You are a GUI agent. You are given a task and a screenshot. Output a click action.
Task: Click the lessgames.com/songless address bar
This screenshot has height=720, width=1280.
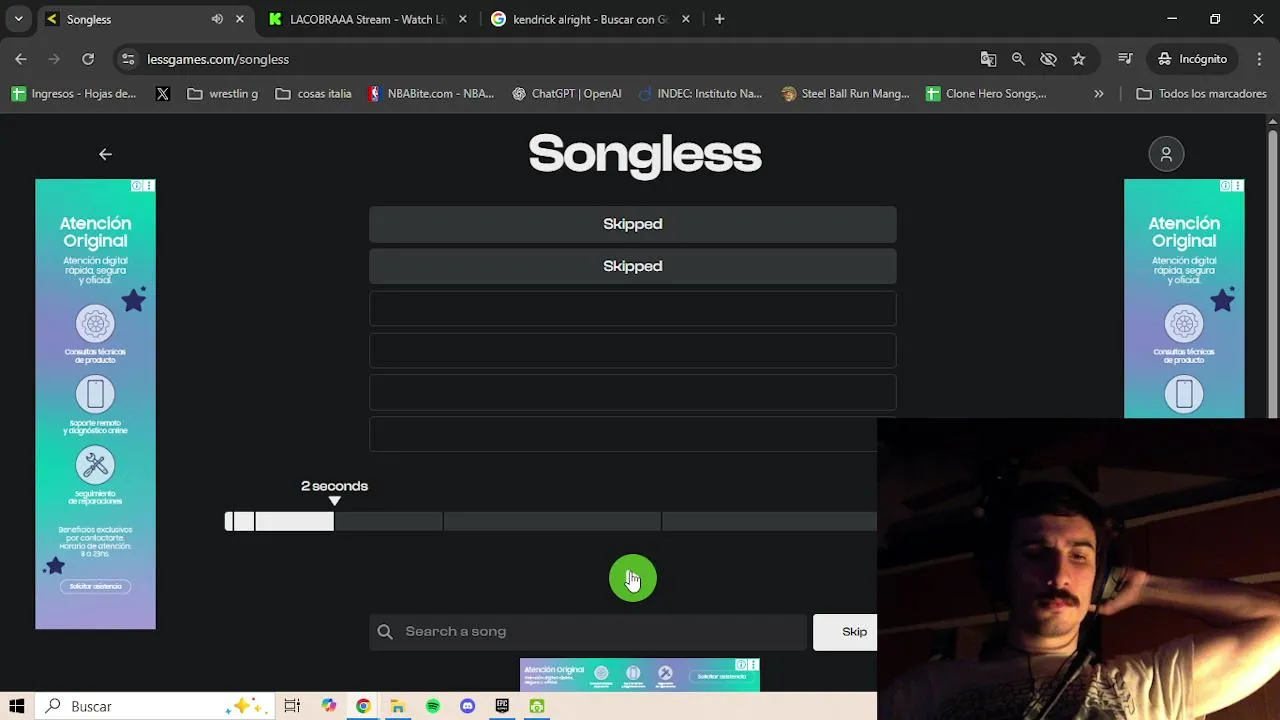pyautogui.click(x=550, y=59)
